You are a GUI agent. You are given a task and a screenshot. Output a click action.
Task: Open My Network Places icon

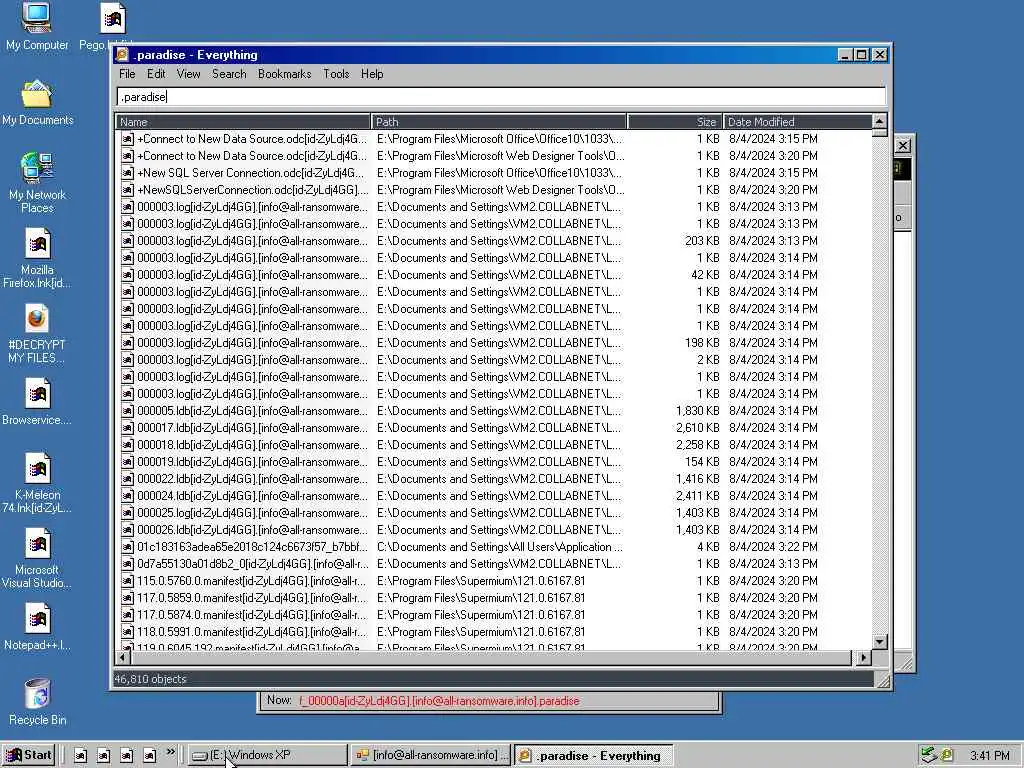pos(37,182)
